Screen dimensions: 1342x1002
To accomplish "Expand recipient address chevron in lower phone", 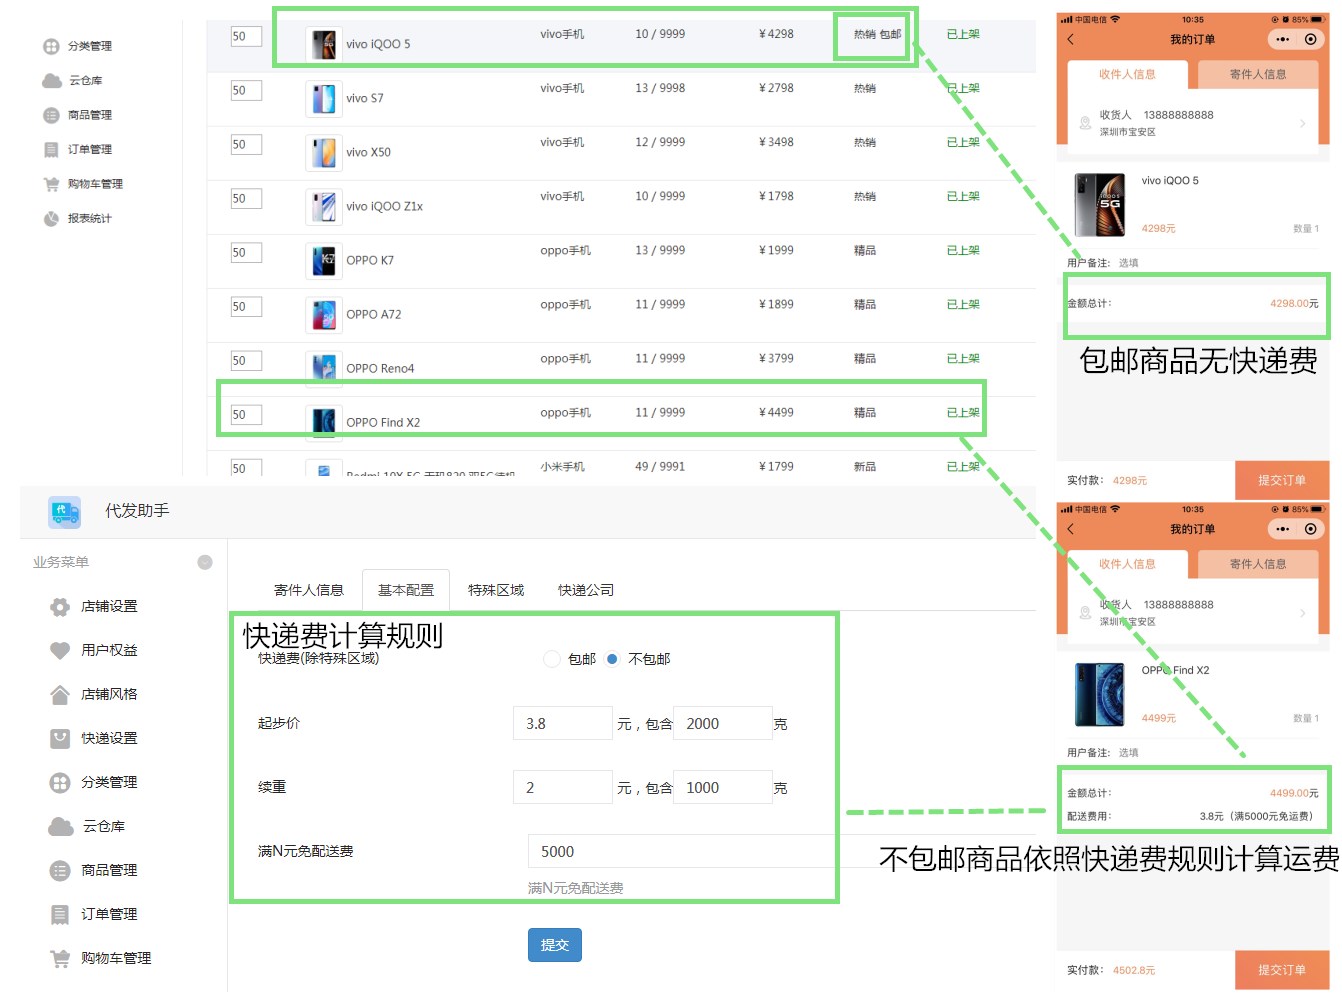I will tap(1302, 614).
